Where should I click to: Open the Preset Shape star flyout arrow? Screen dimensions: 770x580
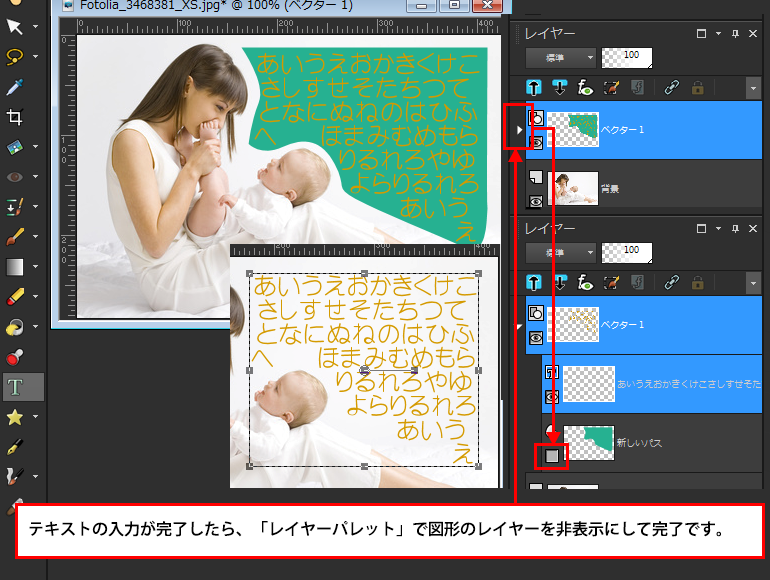35,417
